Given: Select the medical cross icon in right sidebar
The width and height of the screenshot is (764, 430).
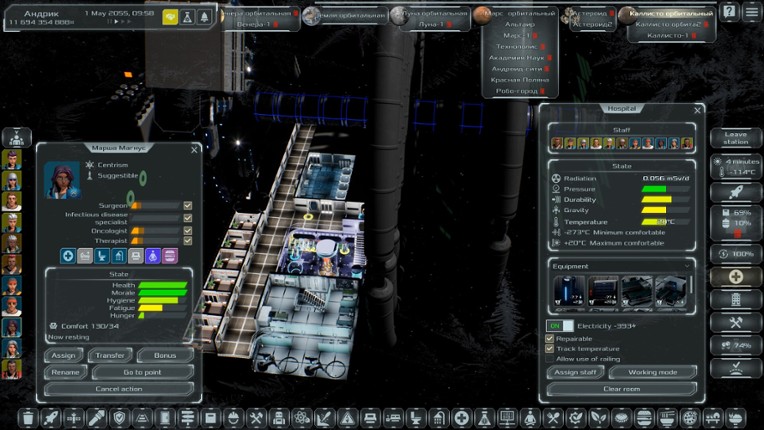Looking at the screenshot, I should click(736, 276).
